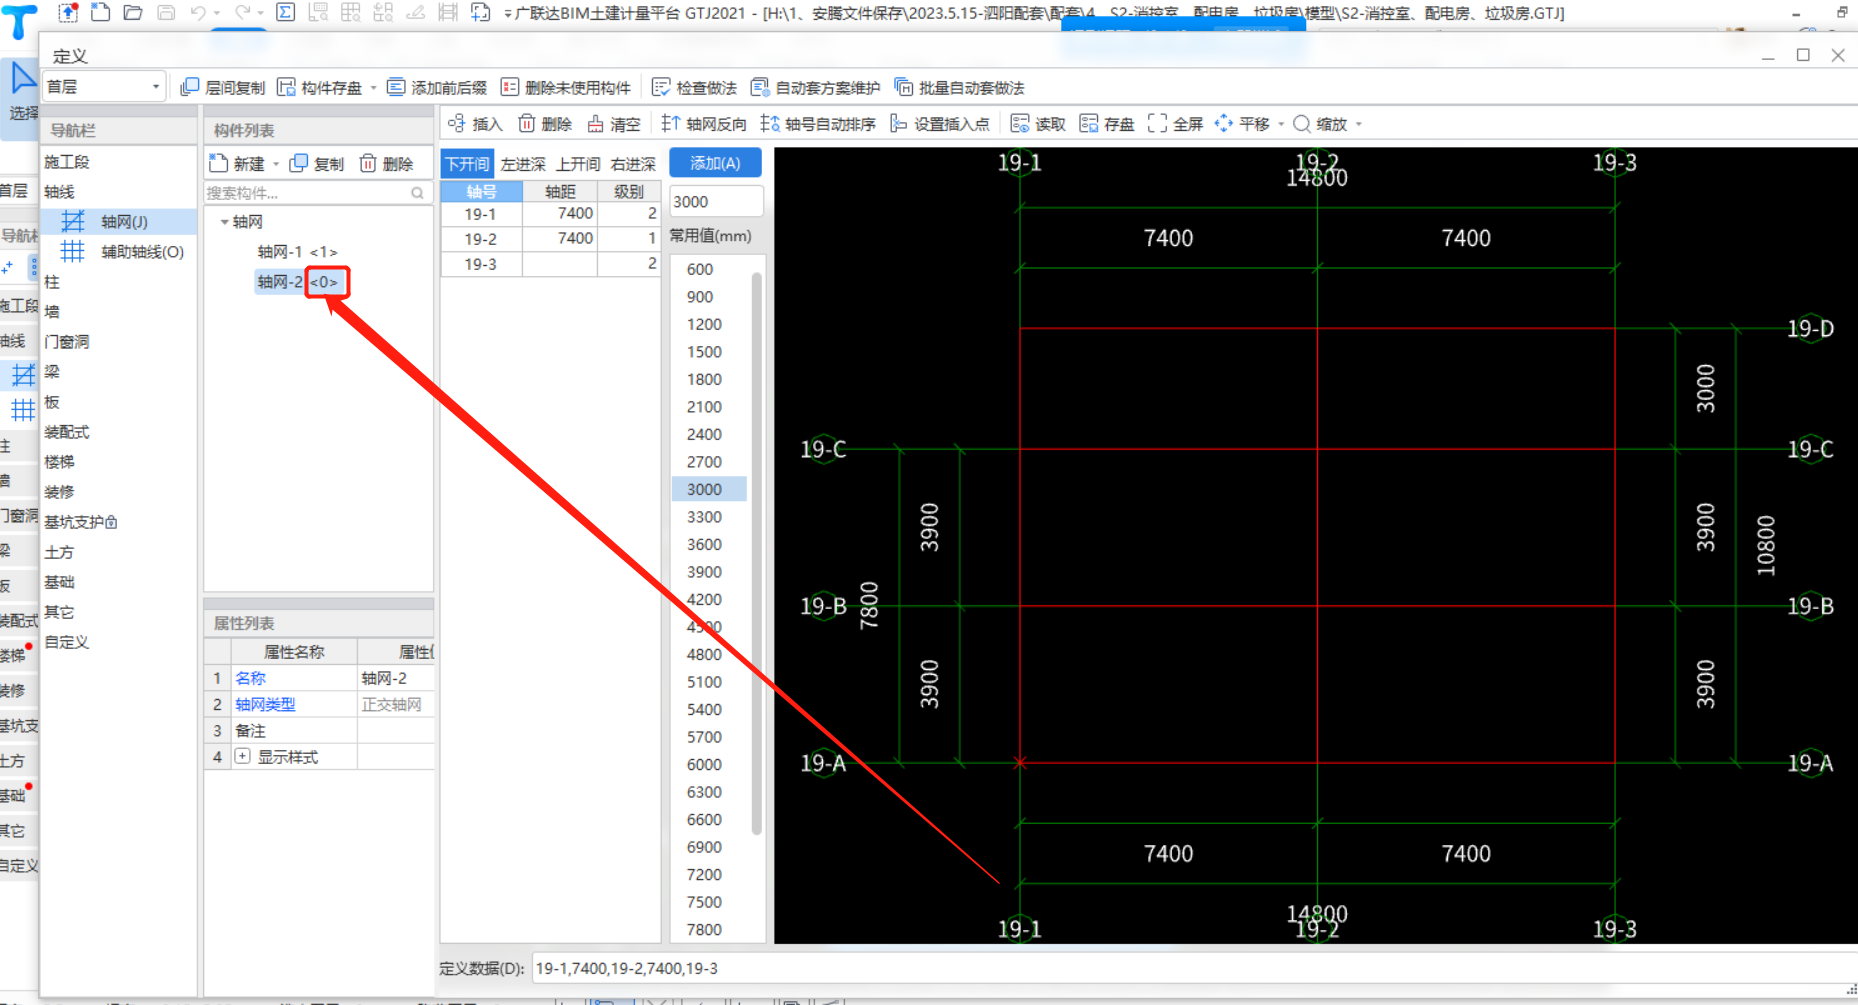Open the redo history dropdown arrow
The width and height of the screenshot is (1858, 1005).
click(x=261, y=13)
